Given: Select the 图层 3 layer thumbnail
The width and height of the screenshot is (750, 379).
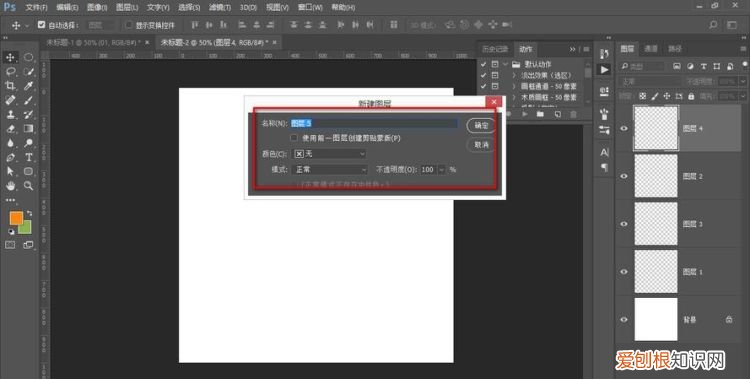Looking at the screenshot, I should [656, 224].
